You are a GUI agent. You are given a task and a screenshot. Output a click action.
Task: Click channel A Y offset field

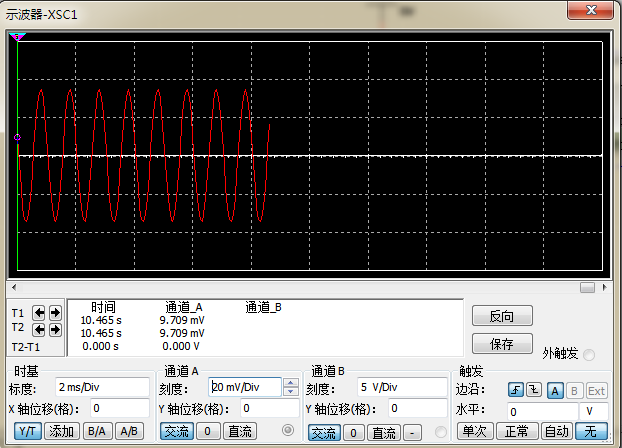(x=269, y=408)
